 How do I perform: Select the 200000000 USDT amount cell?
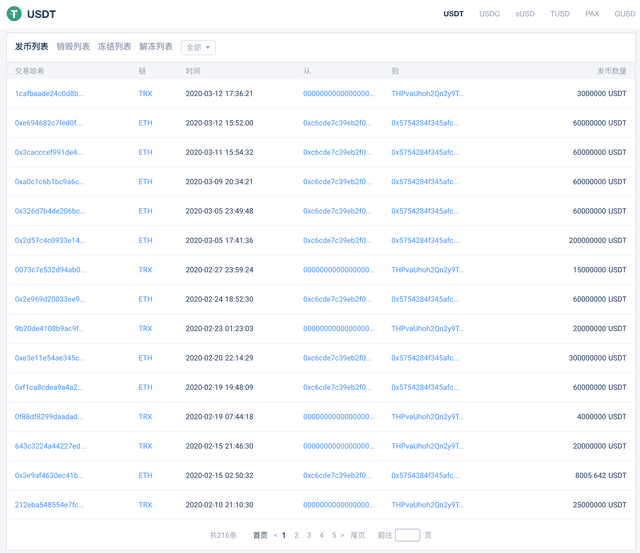click(598, 240)
